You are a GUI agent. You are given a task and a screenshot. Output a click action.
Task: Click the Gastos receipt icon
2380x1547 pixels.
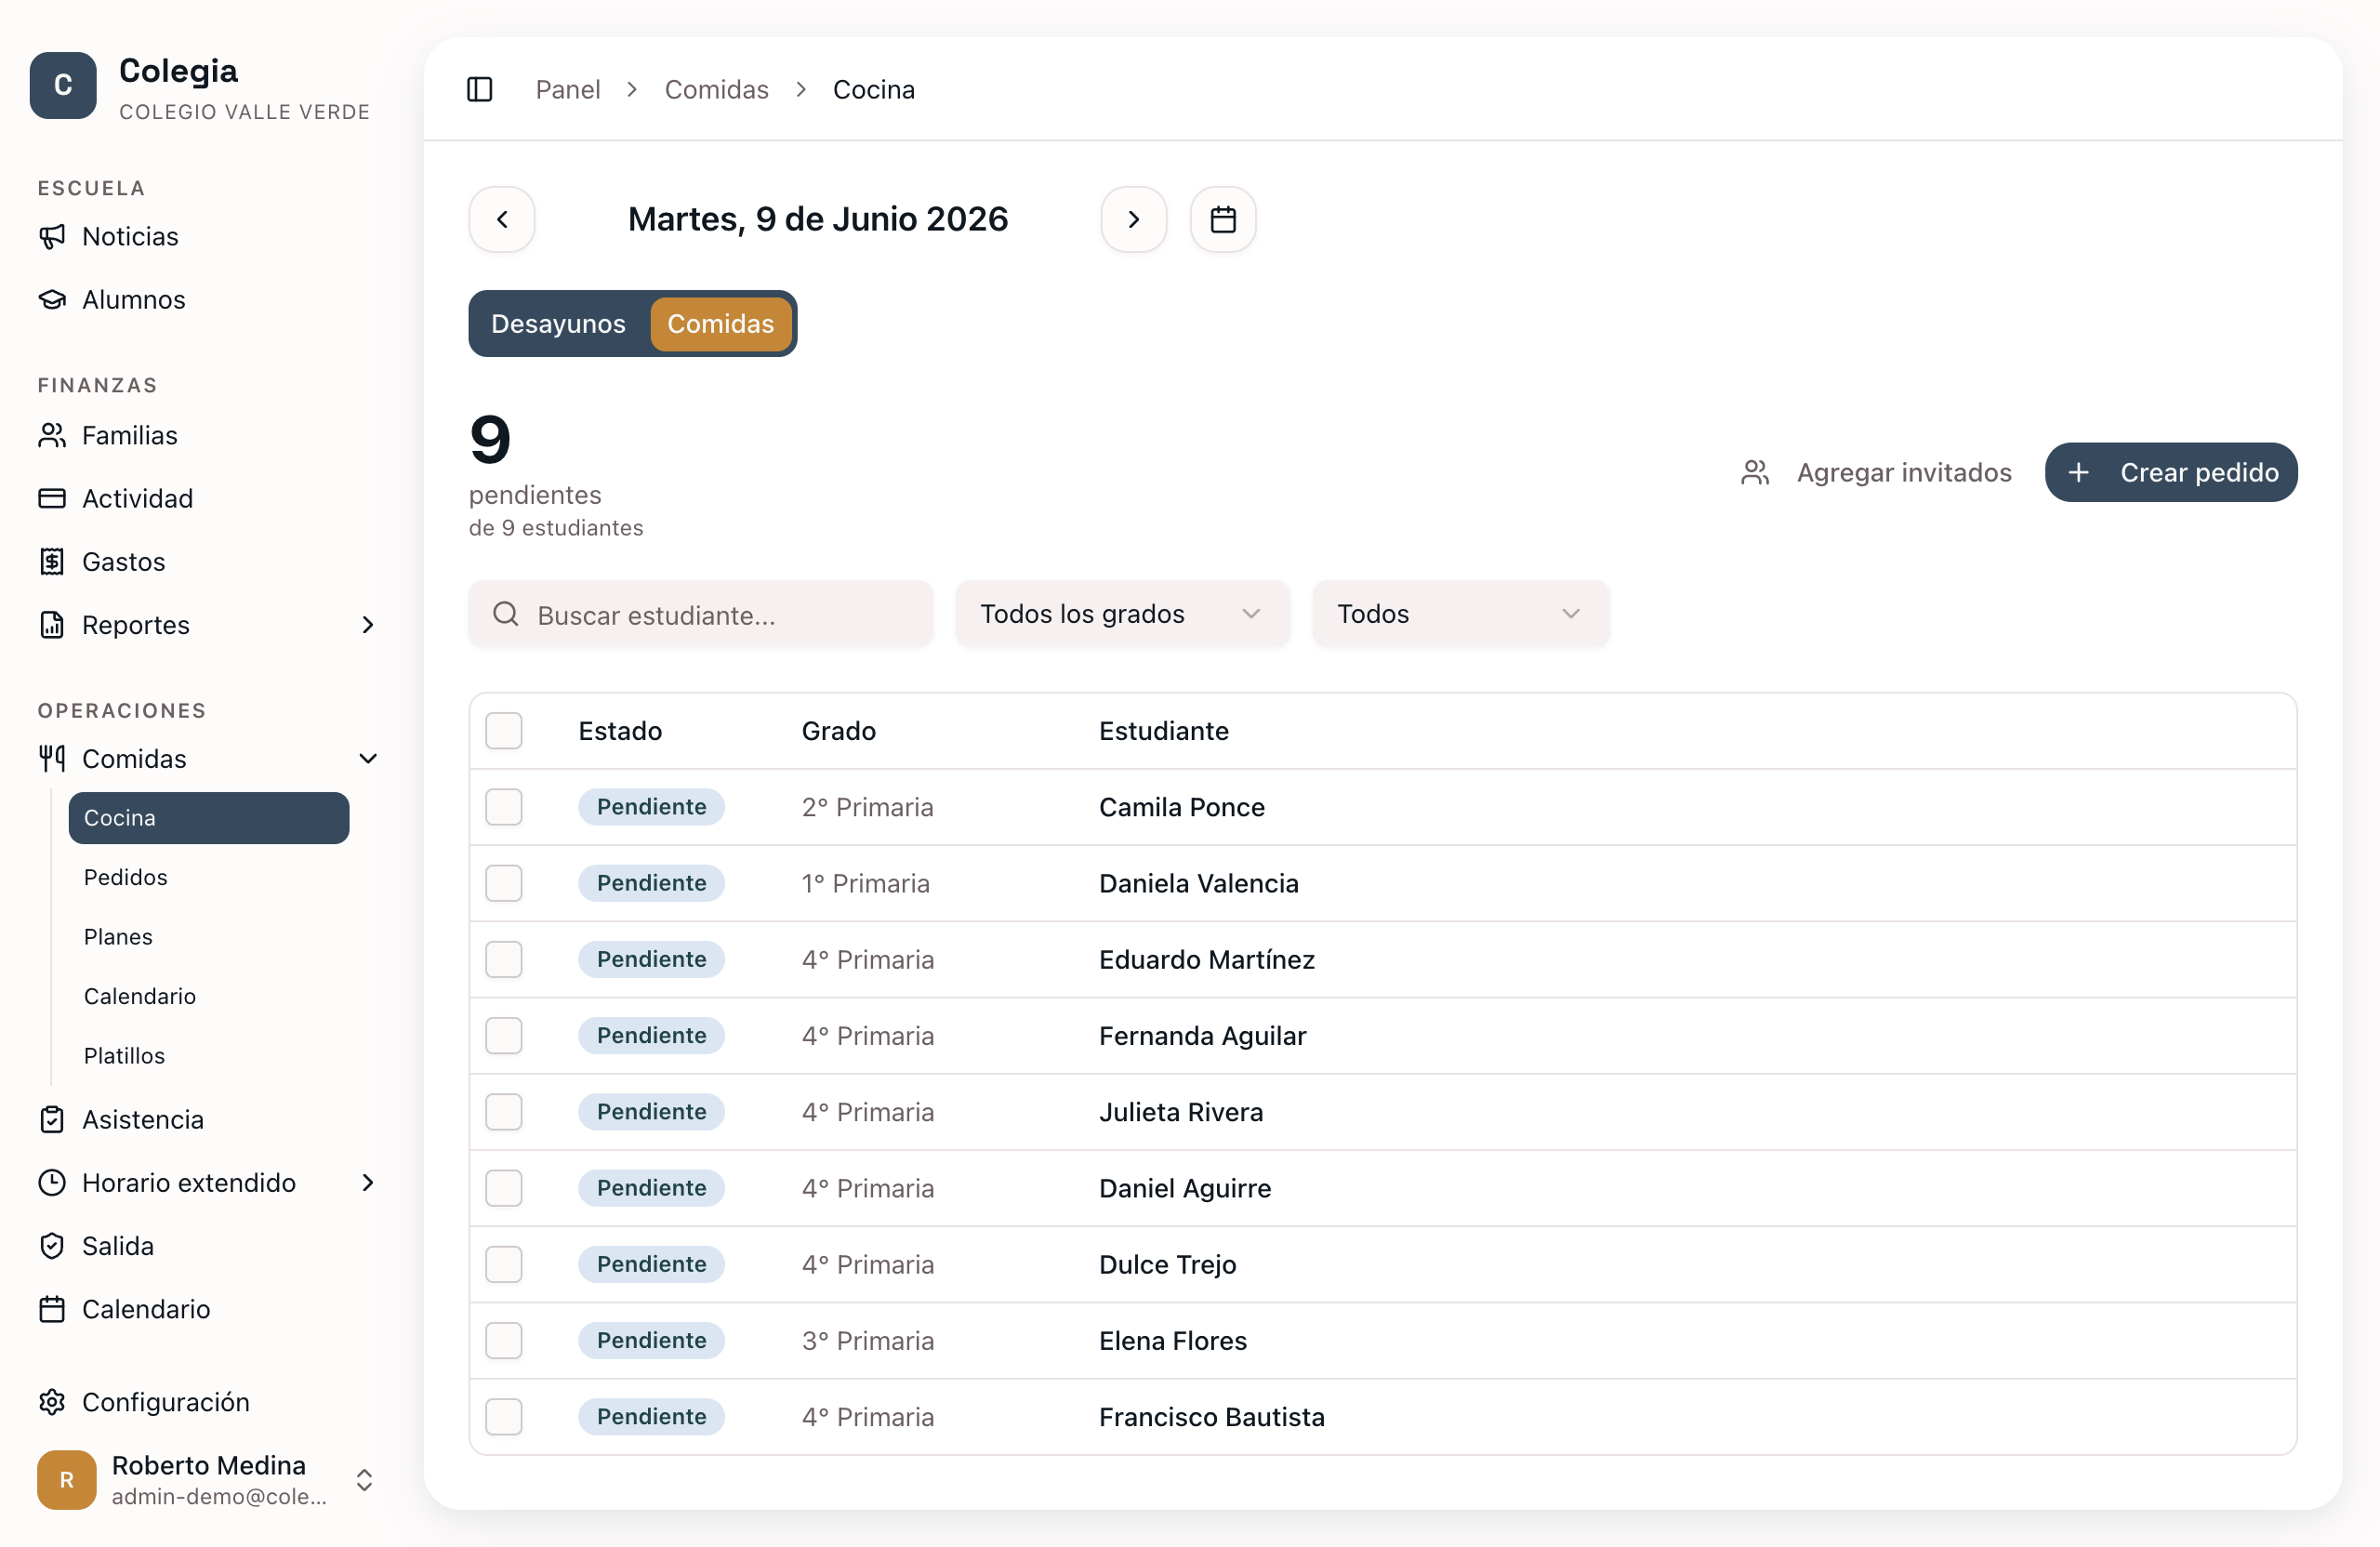click(52, 561)
